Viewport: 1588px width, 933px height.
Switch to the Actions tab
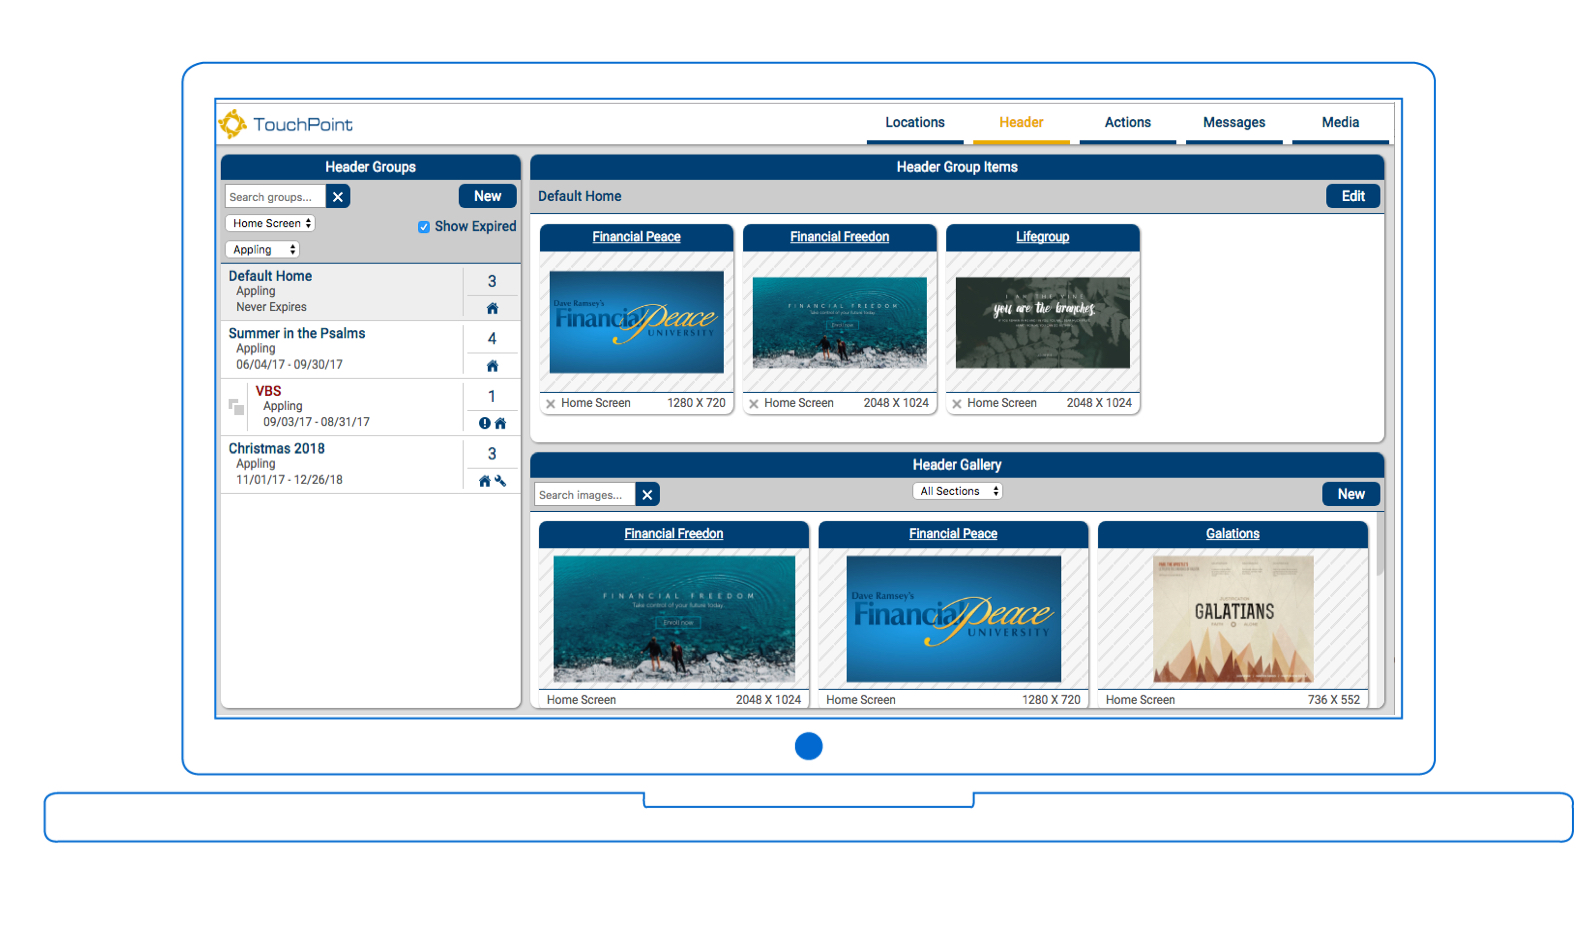click(1128, 123)
